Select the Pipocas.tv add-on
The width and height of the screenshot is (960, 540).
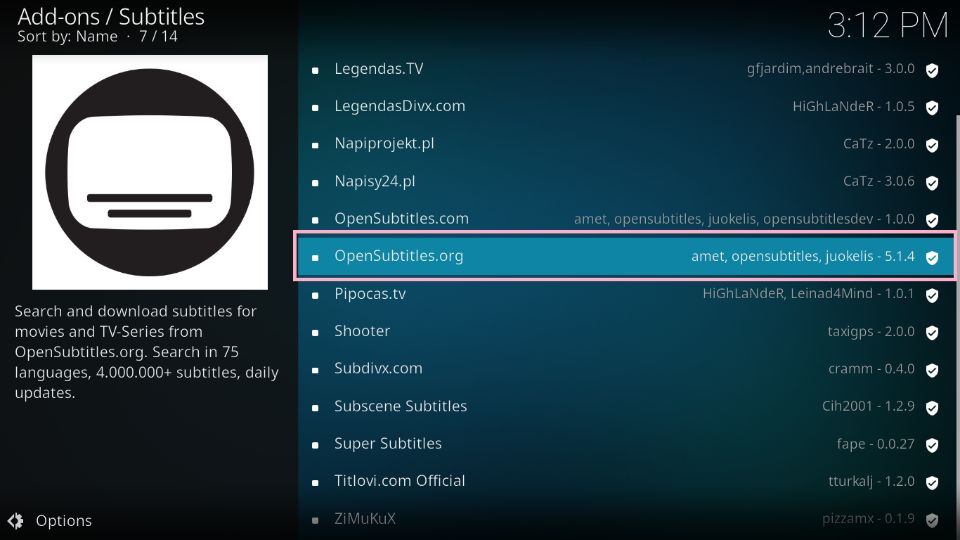[x=626, y=294]
